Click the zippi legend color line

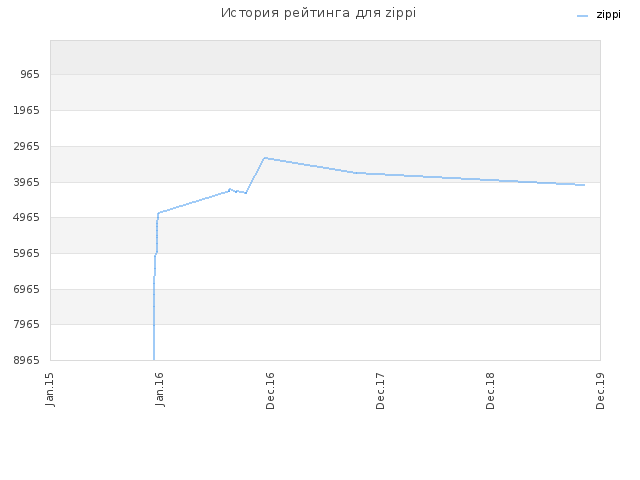[x=582, y=16]
